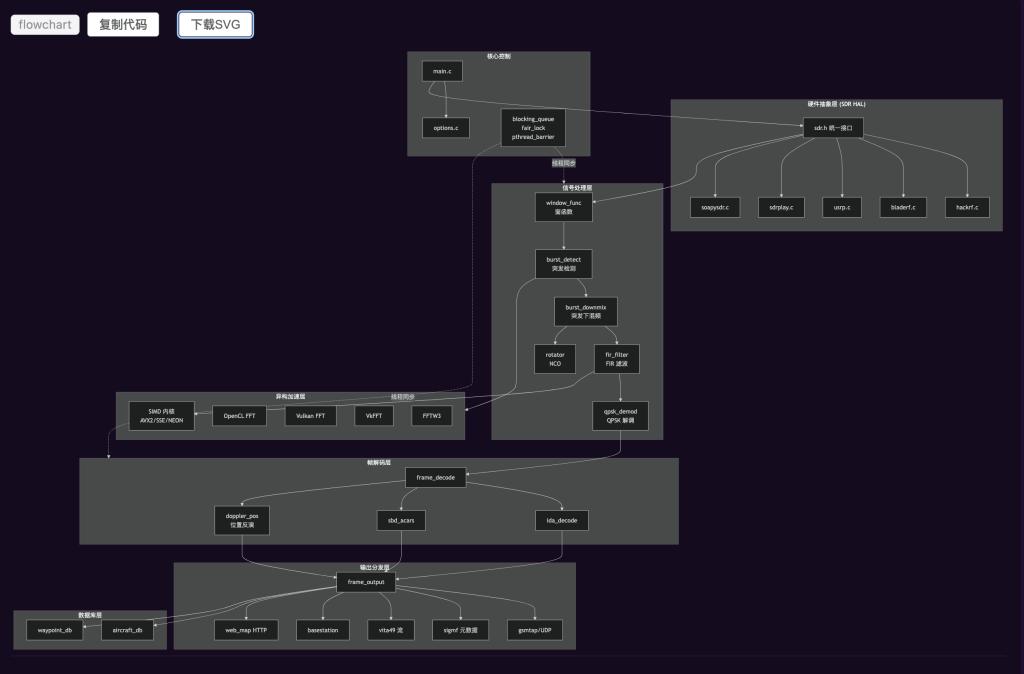This screenshot has height=674, width=1024.
Task: Select the fir_filter FIR node
Action: pyautogui.click(x=616, y=359)
